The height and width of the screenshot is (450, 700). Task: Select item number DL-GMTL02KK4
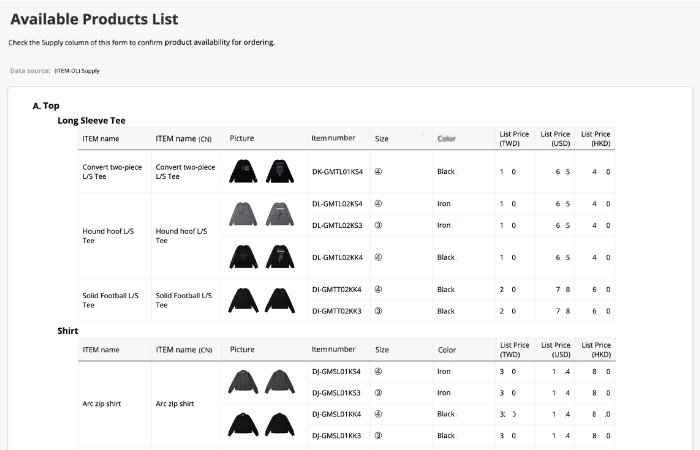[x=336, y=257]
